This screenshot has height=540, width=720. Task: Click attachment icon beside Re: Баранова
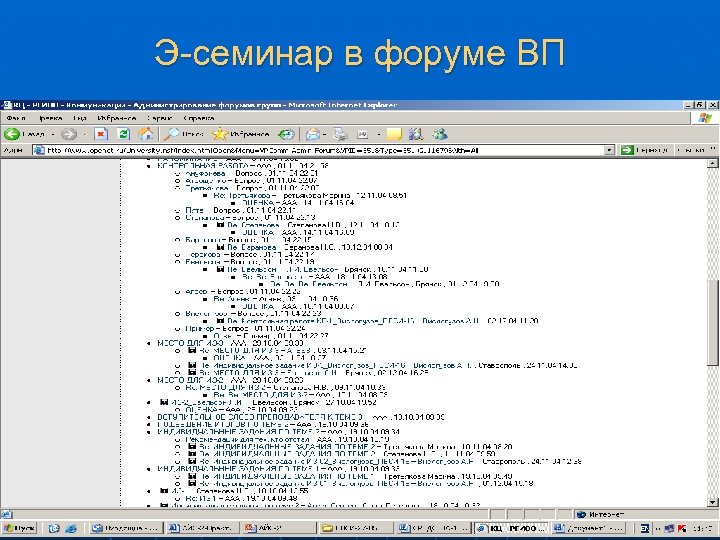click(x=220, y=247)
